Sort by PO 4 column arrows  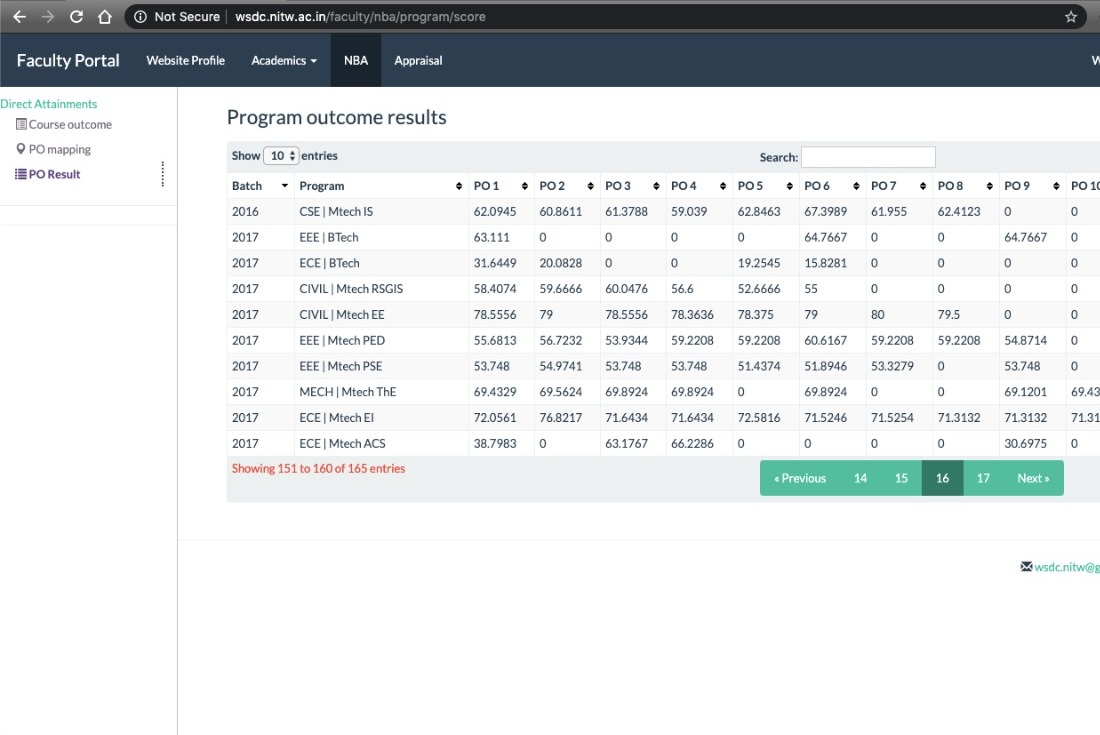tap(723, 186)
